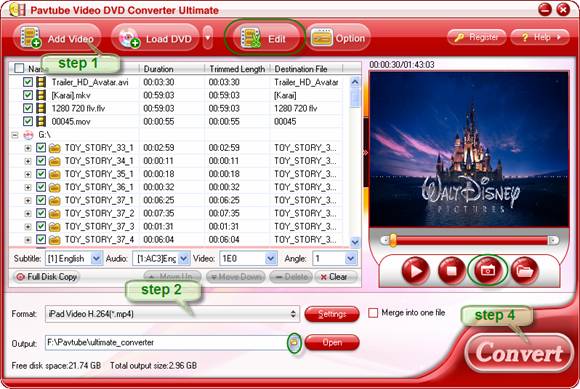Stop the preview playback
This screenshot has width=580, height=389.
pos(452,271)
